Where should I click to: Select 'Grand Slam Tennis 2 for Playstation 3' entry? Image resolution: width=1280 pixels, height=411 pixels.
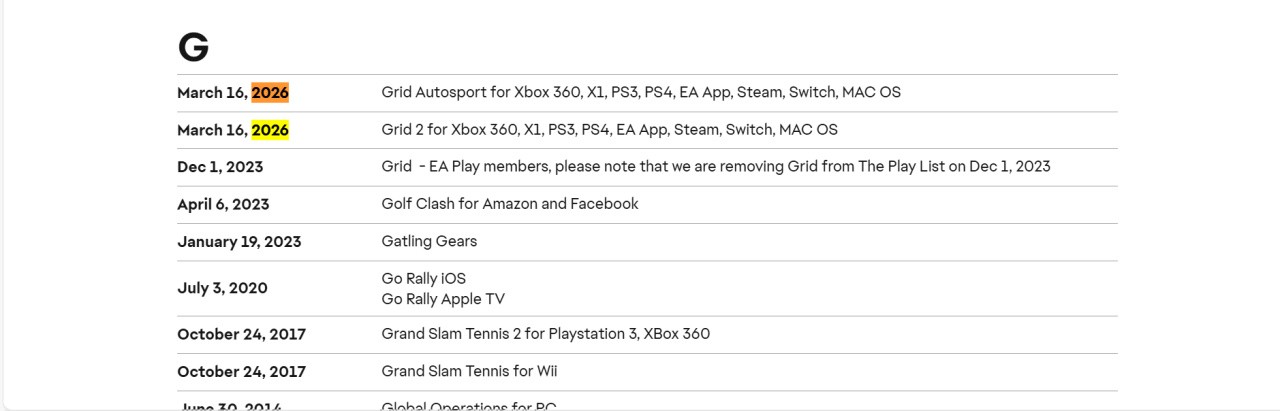point(545,333)
